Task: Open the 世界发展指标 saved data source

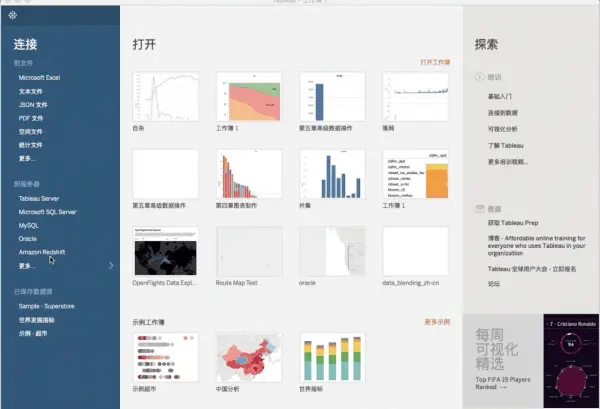Action: [x=37, y=320]
